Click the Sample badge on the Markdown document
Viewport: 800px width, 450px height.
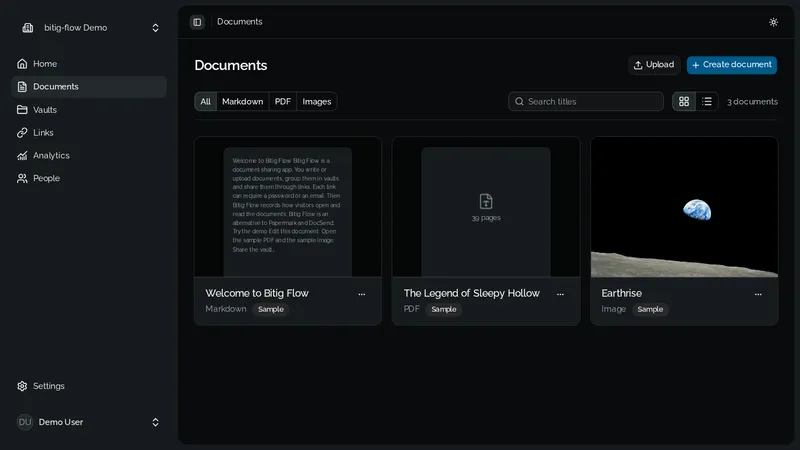point(271,309)
